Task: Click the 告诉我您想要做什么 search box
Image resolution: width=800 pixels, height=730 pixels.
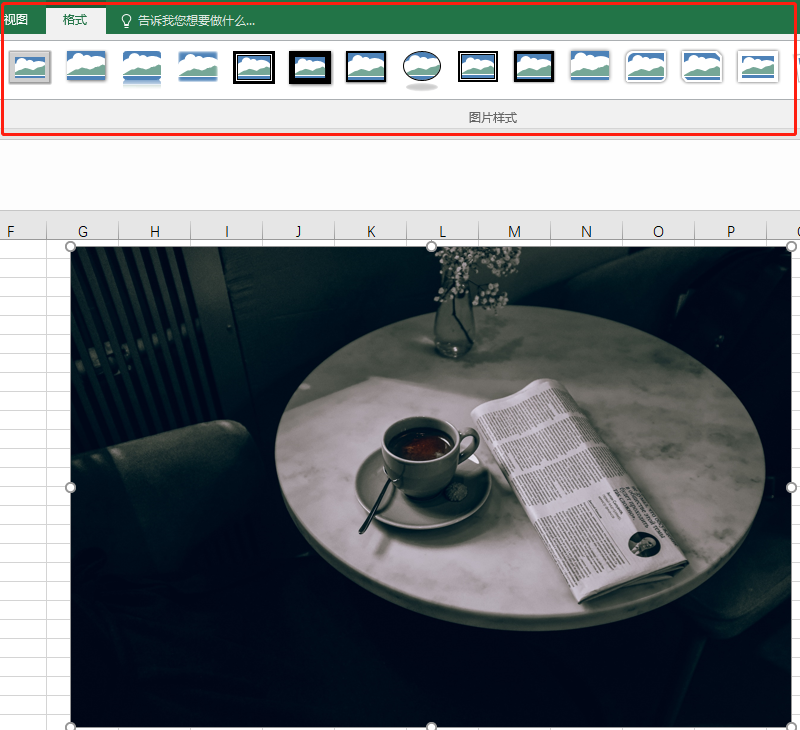Action: pyautogui.click(x=196, y=21)
